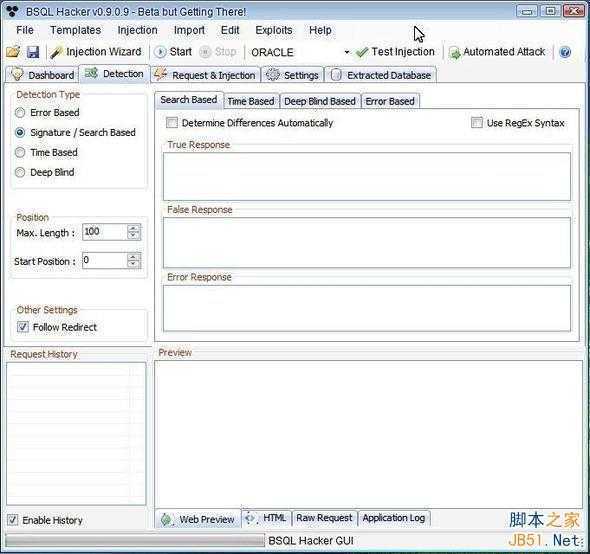Open the Exploits menu
This screenshot has width=590, height=554.
tap(274, 30)
